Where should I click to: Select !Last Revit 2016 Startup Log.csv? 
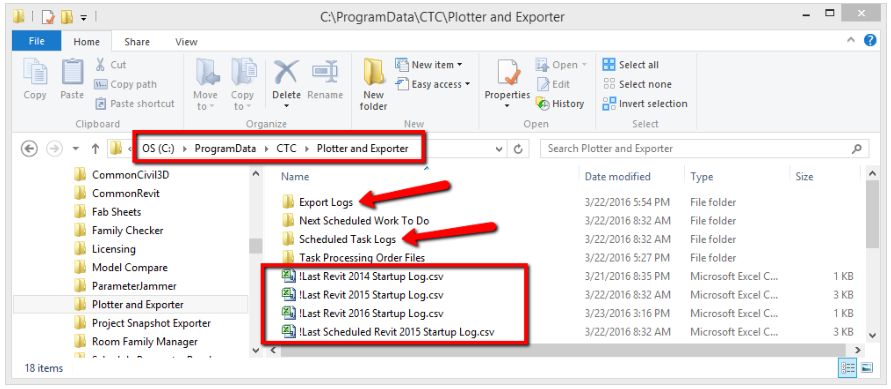point(371,313)
